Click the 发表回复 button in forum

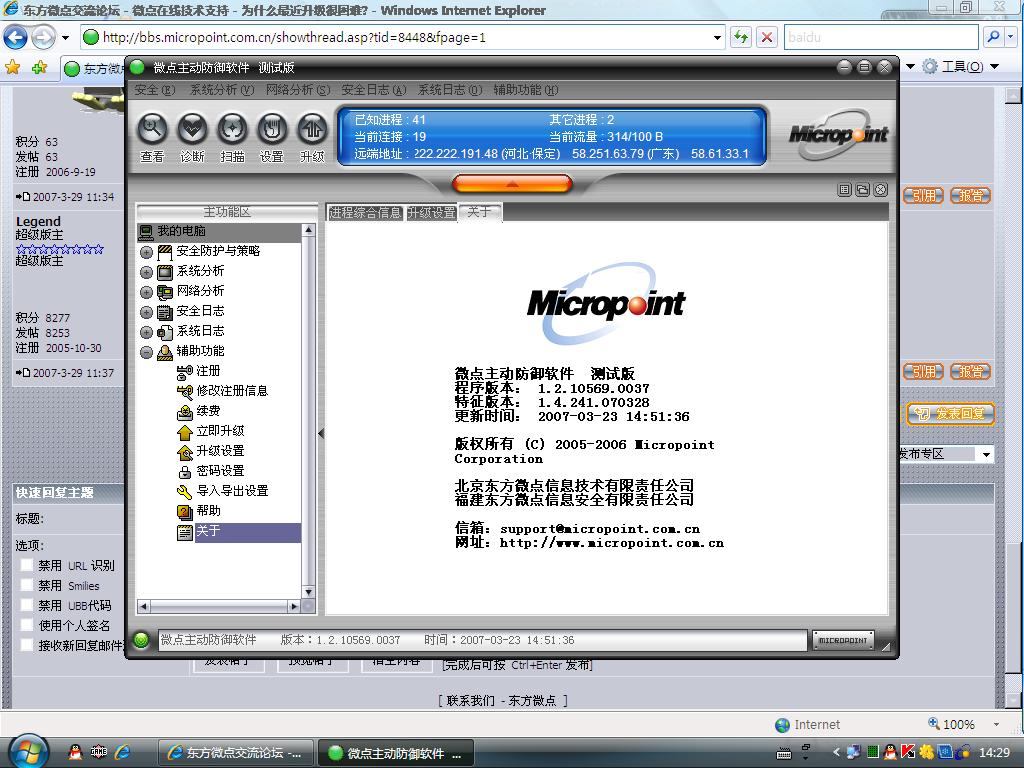[x=950, y=414]
